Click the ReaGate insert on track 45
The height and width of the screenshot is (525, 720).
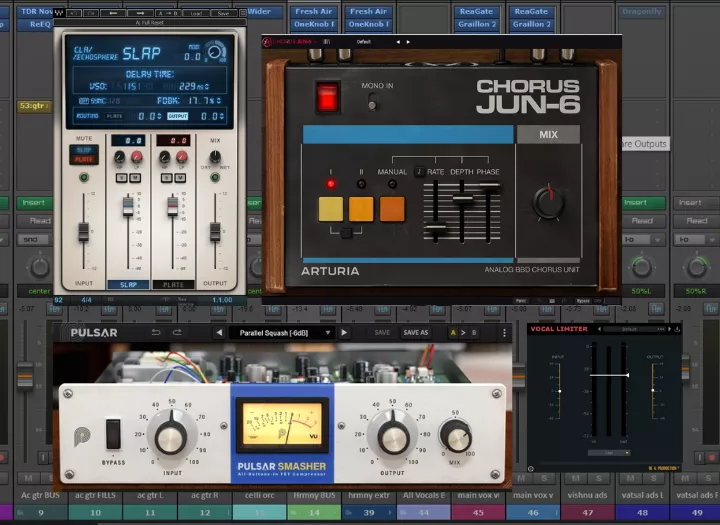[x=476, y=11]
